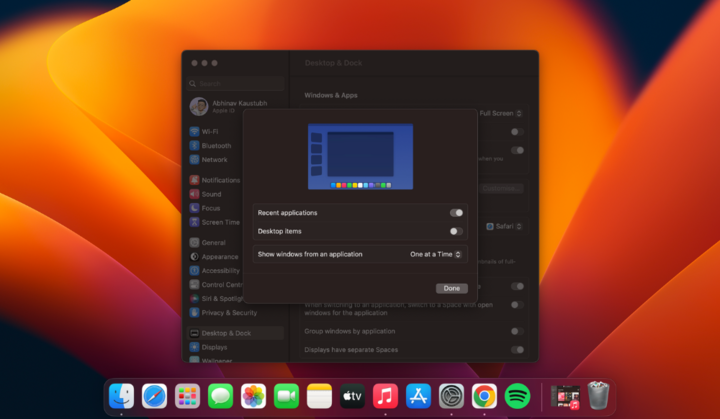Open Trash in the Dock
Screen dimensions: 720x419
pos(598,396)
